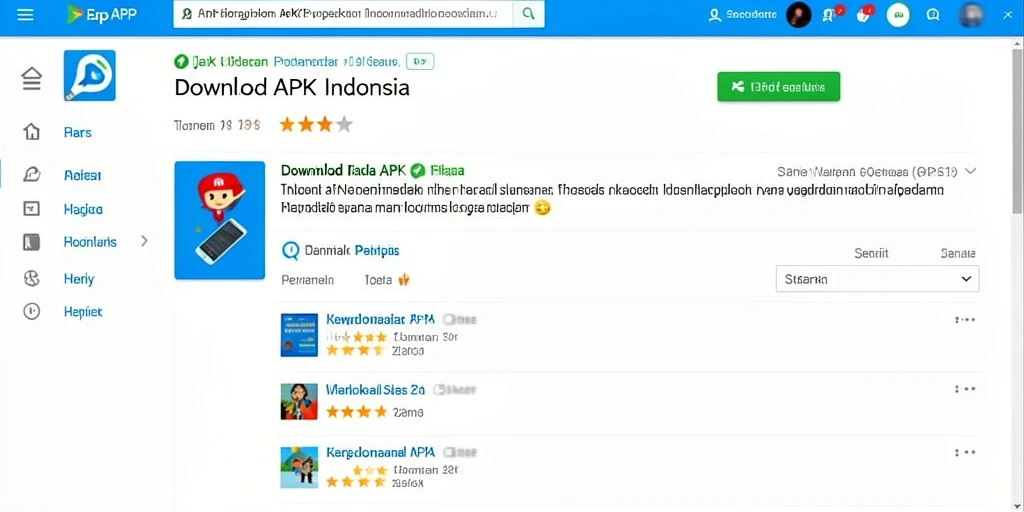Open the Mariokaii Sias 2a link
This screenshot has width=1024, height=512.
pos(375,390)
